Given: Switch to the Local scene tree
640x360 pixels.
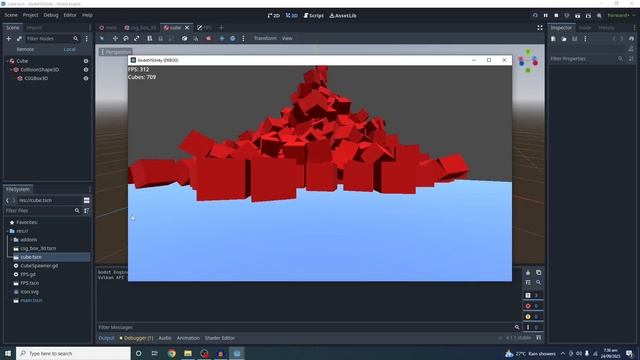Looking at the screenshot, I should pyautogui.click(x=70, y=49).
